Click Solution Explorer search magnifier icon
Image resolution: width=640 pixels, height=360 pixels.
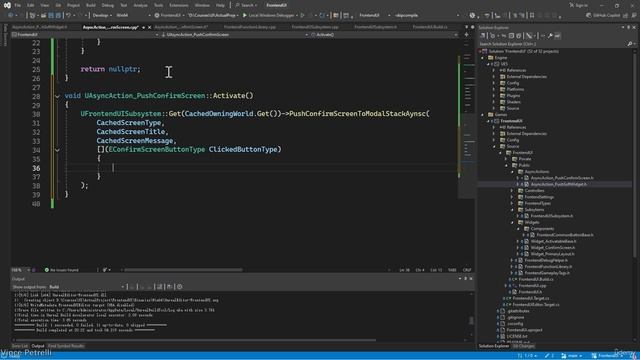tap(629, 44)
